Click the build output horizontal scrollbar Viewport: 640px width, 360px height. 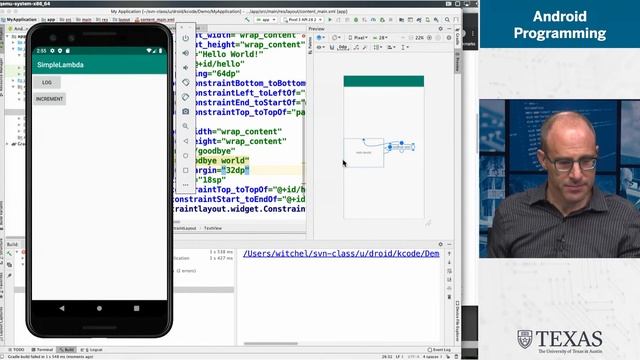271,343
